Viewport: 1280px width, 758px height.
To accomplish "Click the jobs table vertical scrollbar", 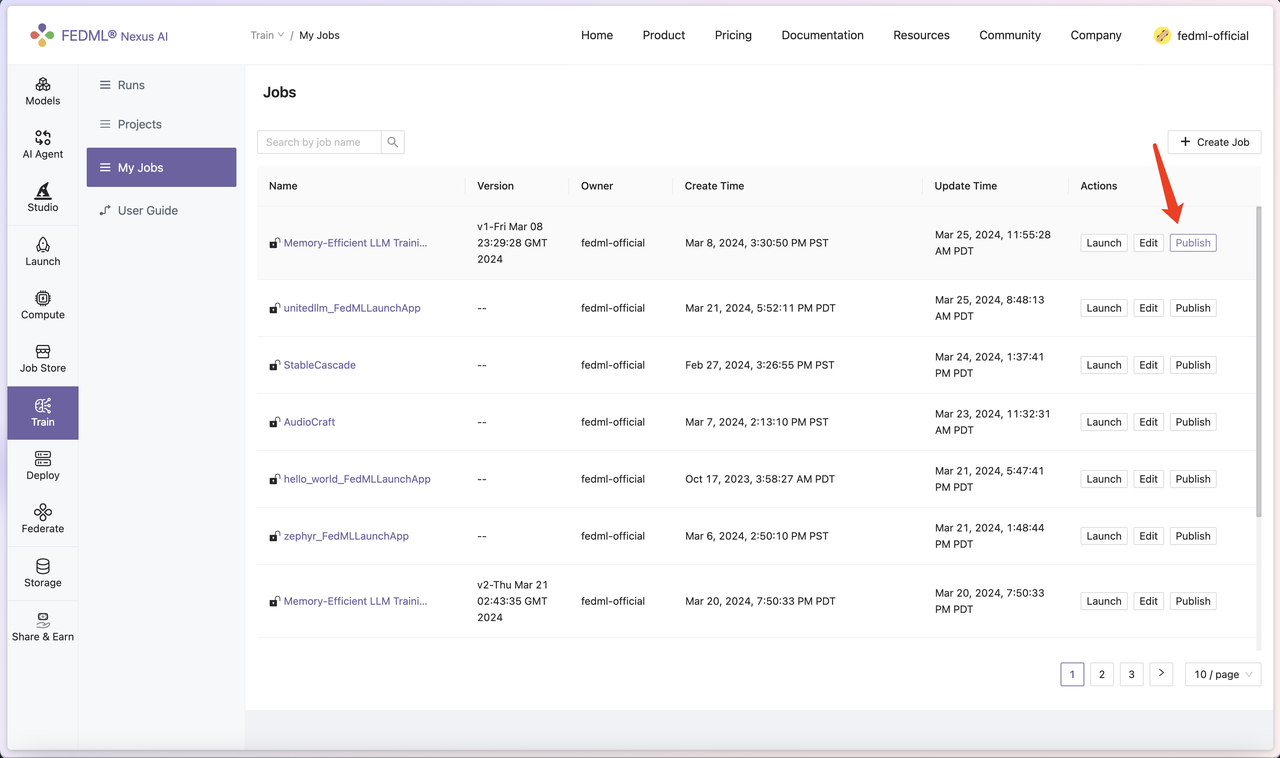I will click(1258, 361).
